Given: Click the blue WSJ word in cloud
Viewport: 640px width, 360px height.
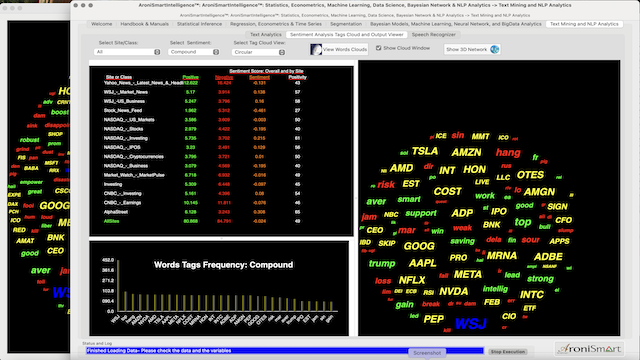Looking at the screenshot, I should tap(471, 324).
